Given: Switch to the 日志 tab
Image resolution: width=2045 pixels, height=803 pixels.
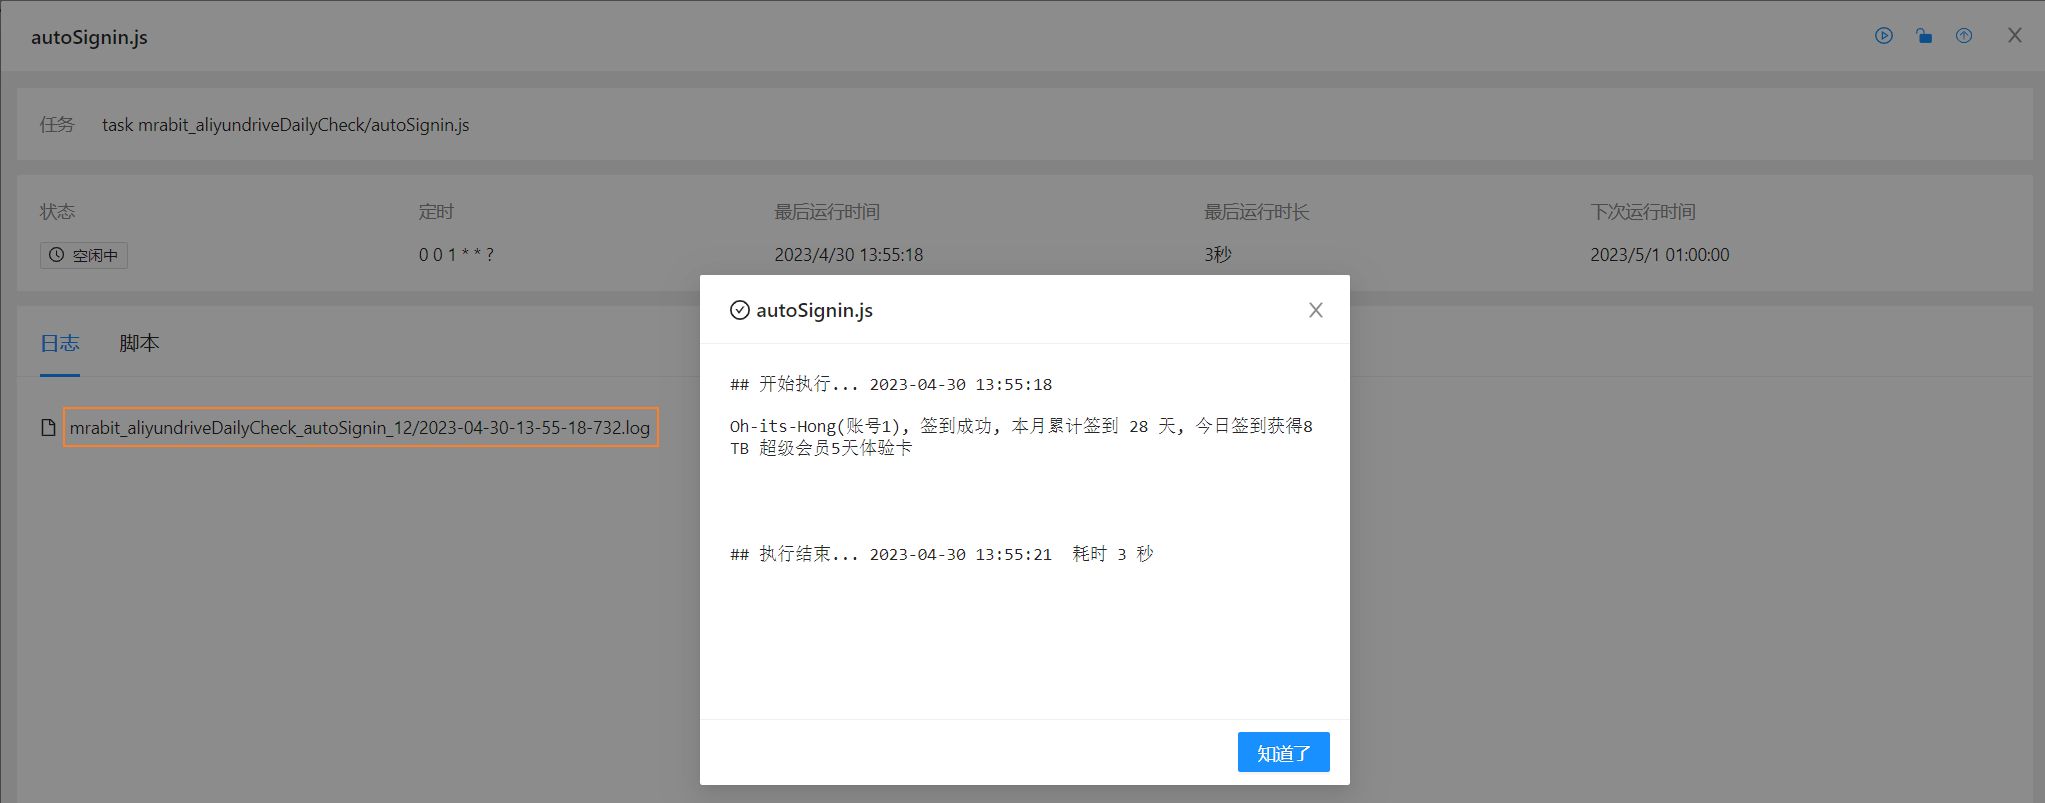Looking at the screenshot, I should tap(60, 343).
